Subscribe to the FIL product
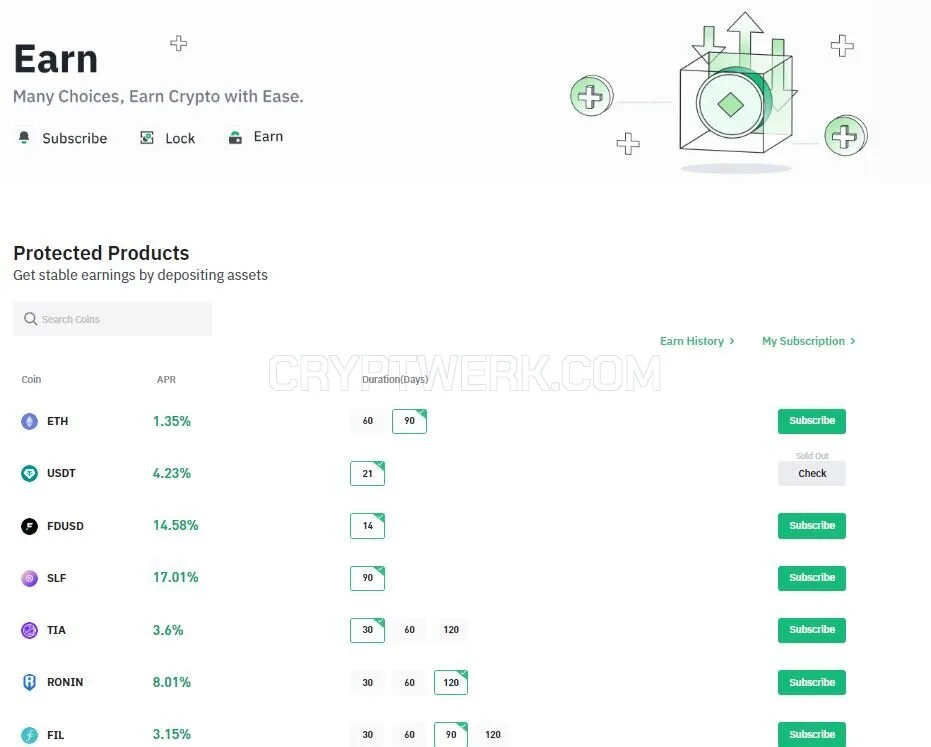This screenshot has width=931, height=747. tap(812, 735)
